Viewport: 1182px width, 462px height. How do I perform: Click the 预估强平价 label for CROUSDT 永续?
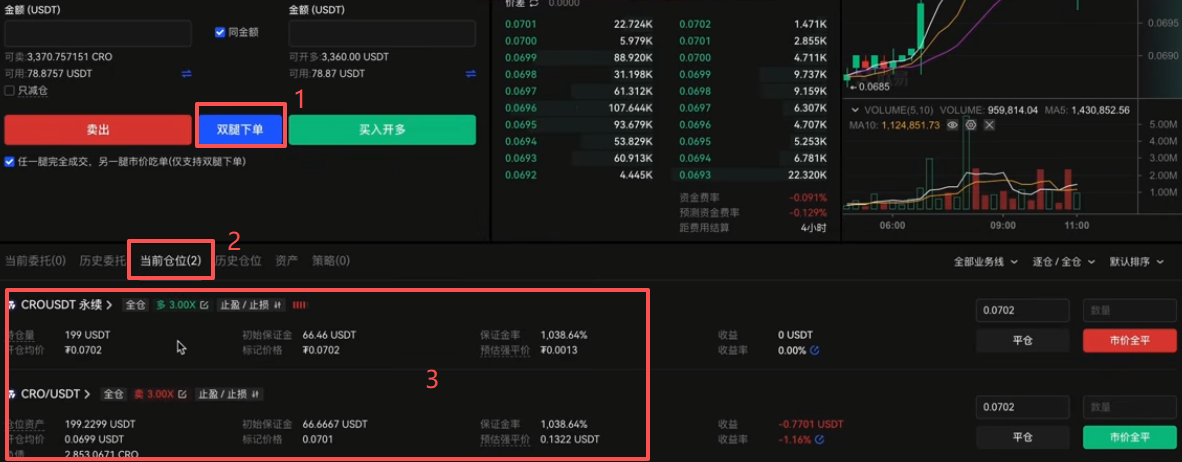click(x=505, y=350)
